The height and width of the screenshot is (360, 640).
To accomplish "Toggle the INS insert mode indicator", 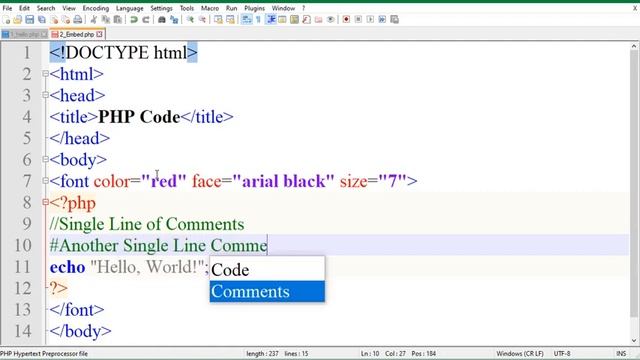I will 621,353.
